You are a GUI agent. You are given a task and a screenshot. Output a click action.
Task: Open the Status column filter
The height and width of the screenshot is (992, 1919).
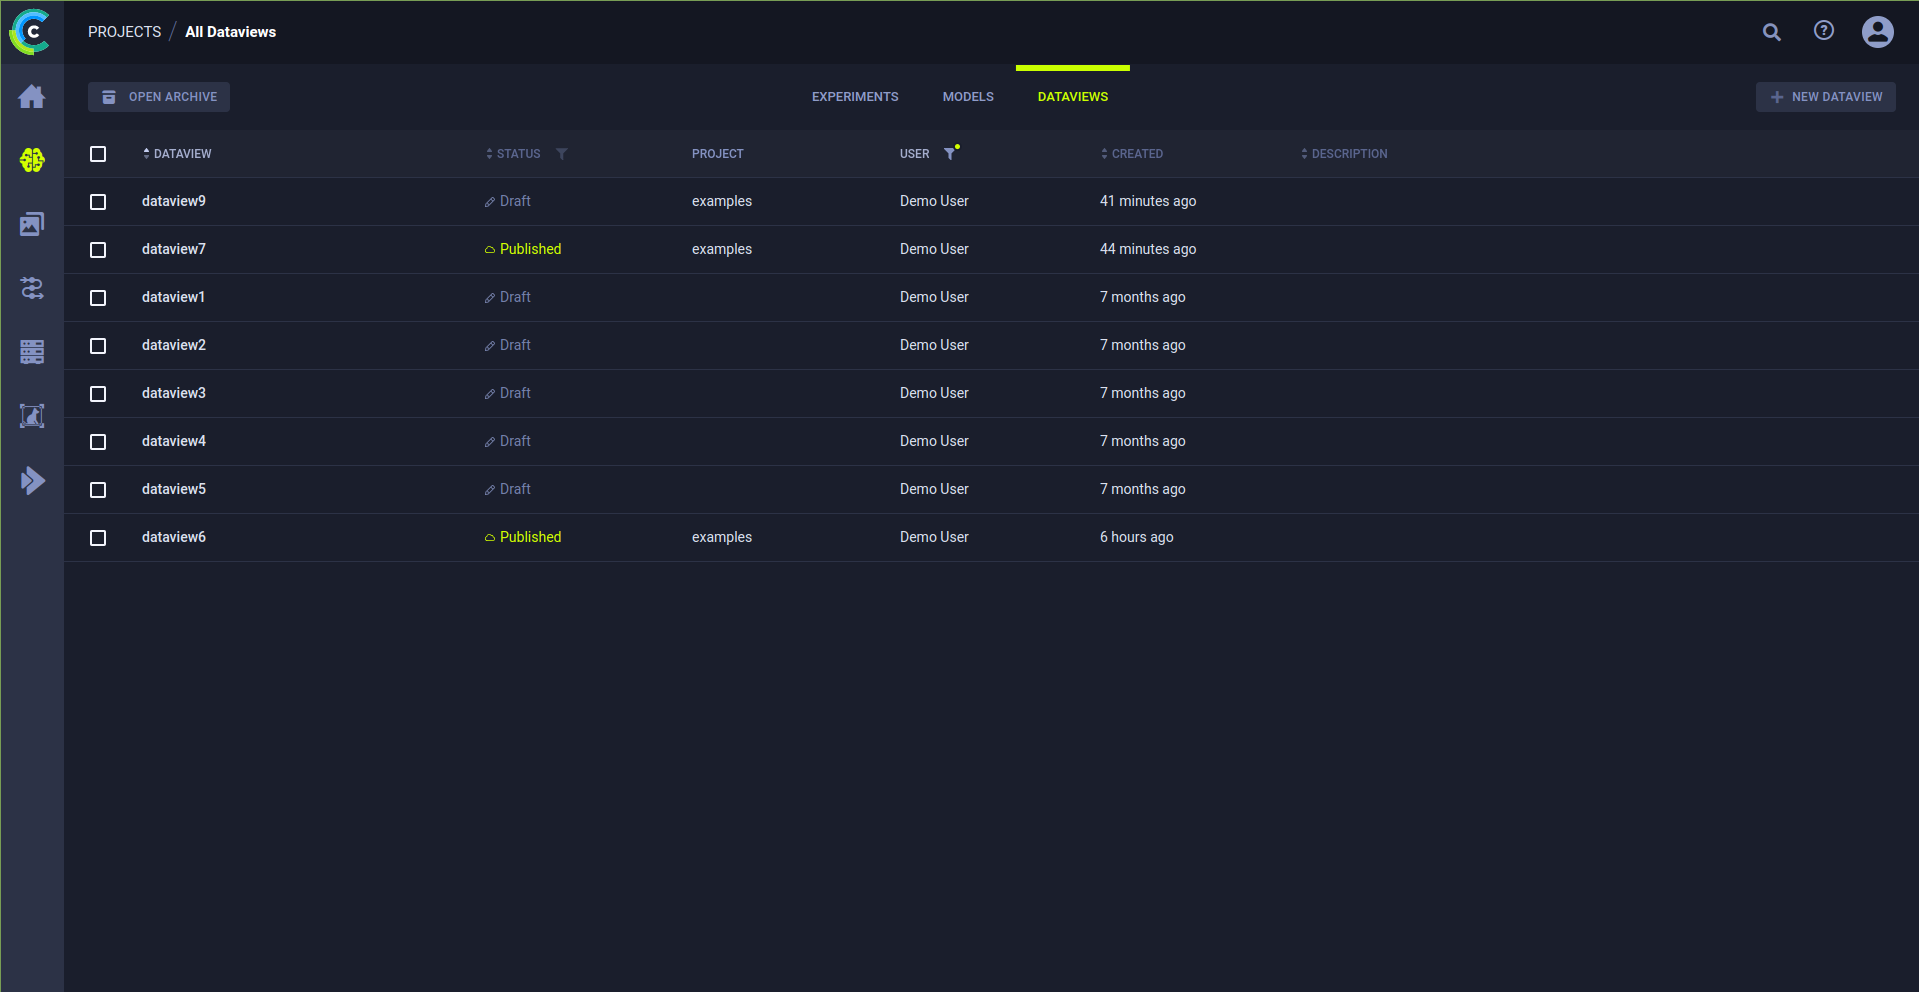coord(561,154)
